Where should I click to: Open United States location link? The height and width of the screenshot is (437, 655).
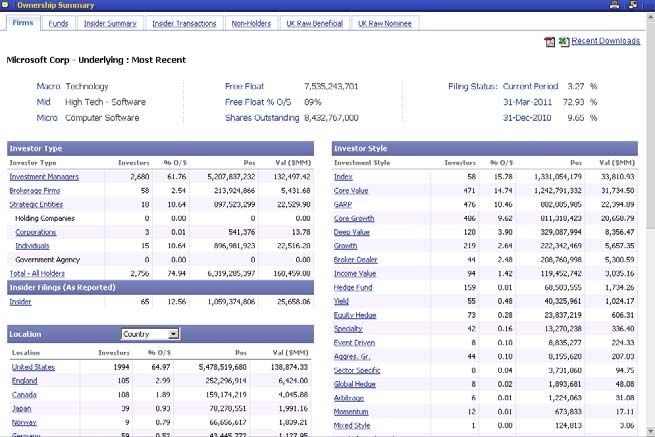[33, 367]
